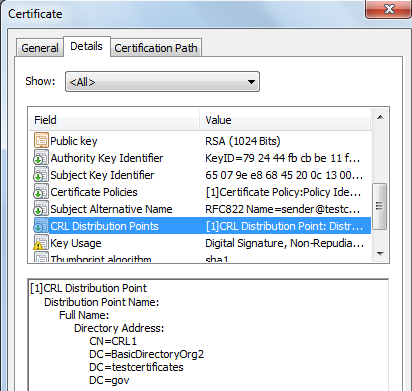Click the DC=gov line

point(109,380)
